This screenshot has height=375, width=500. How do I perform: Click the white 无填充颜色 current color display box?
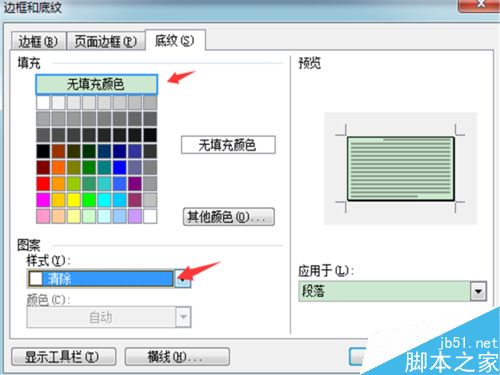(228, 145)
